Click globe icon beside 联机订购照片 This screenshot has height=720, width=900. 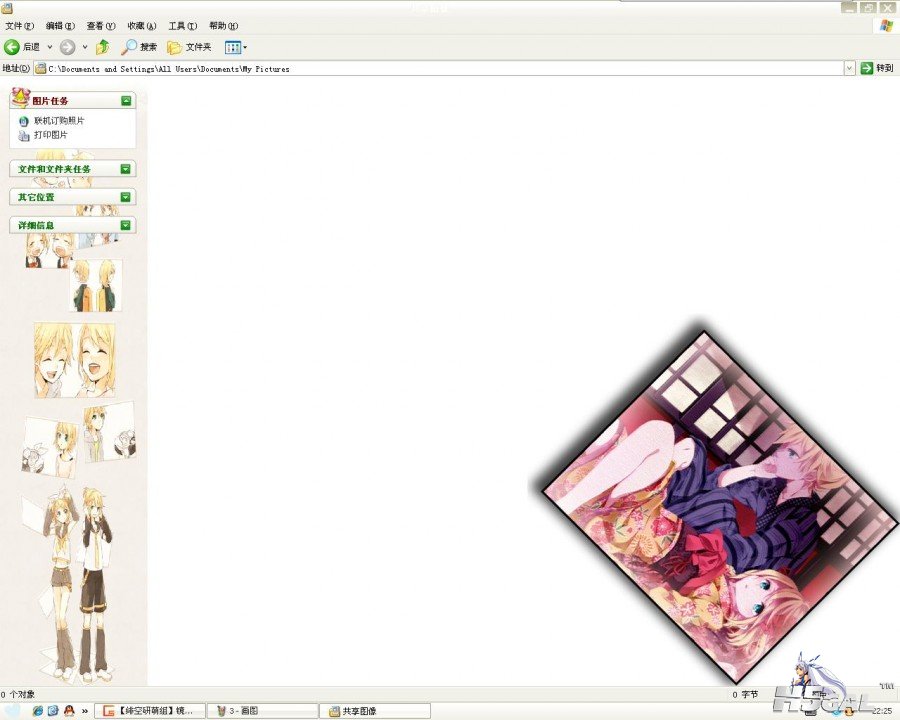pos(24,121)
